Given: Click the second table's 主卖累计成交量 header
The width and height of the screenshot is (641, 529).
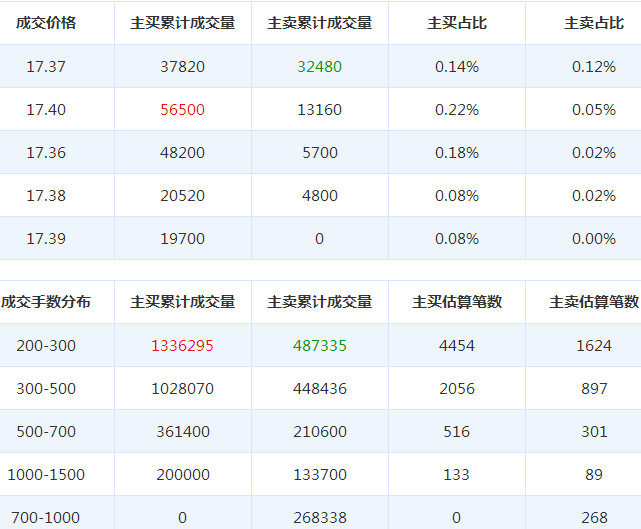Looking at the screenshot, I should click(320, 302).
